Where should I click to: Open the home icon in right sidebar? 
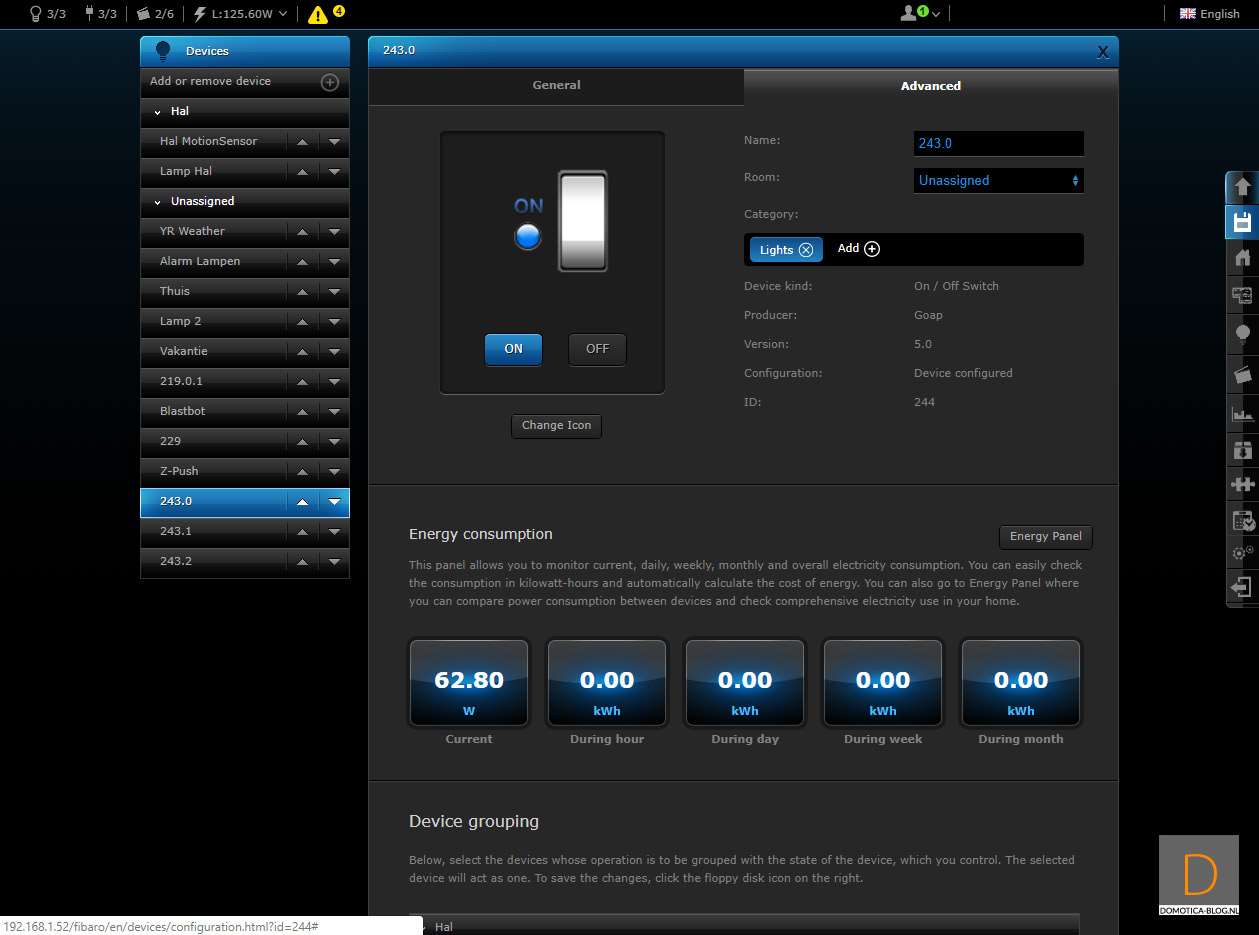coord(1242,258)
